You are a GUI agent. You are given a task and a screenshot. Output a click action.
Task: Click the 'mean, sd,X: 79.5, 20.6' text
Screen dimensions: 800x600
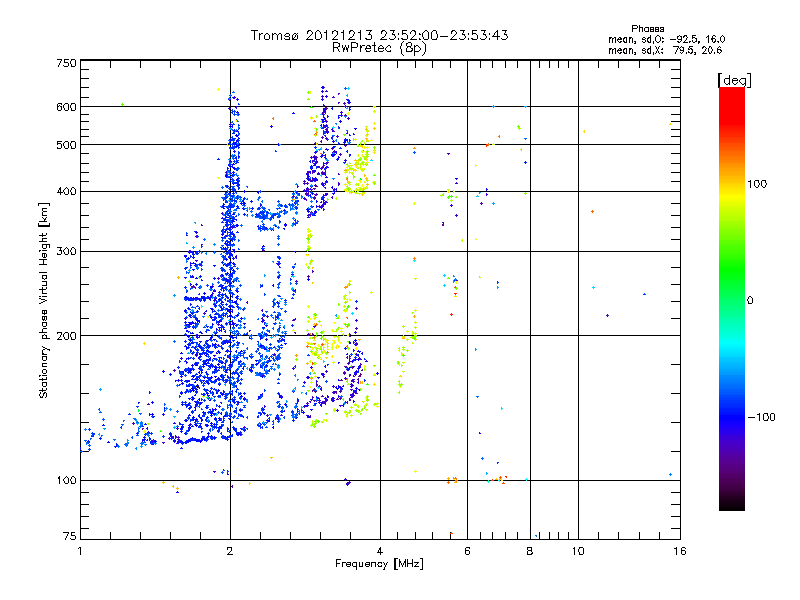665,50
